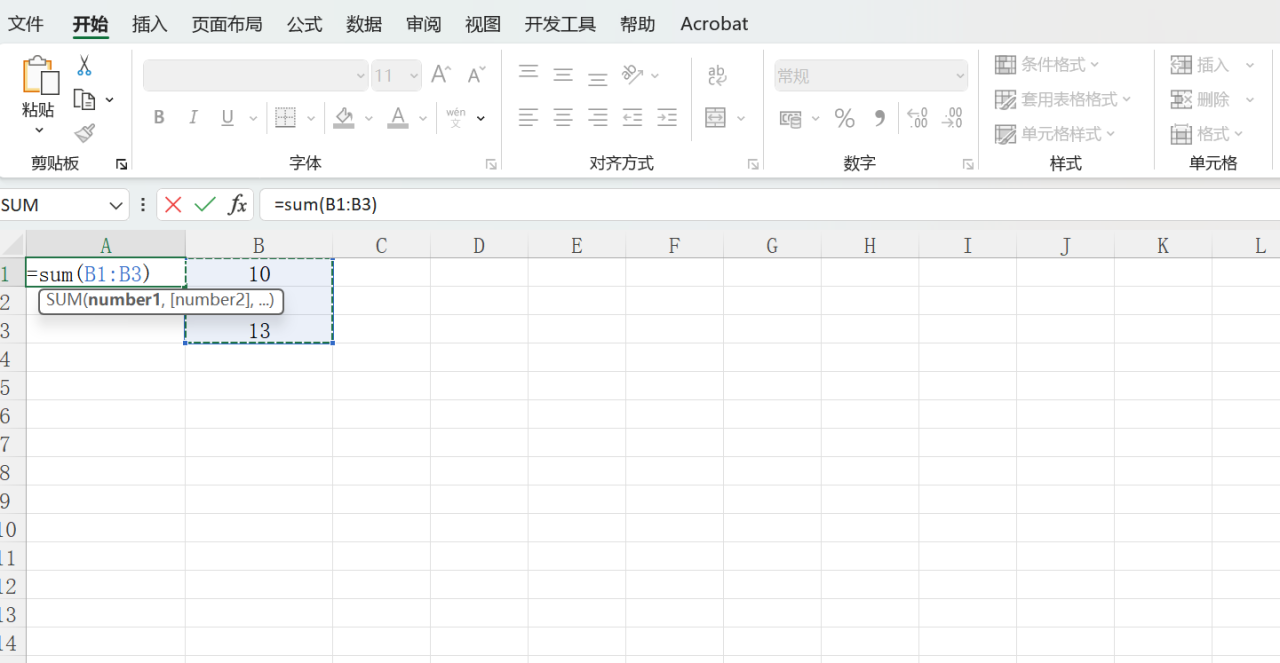Image resolution: width=1280 pixels, height=663 pixels.
Task: Click the Borders icon
Action: coord(285,118)
